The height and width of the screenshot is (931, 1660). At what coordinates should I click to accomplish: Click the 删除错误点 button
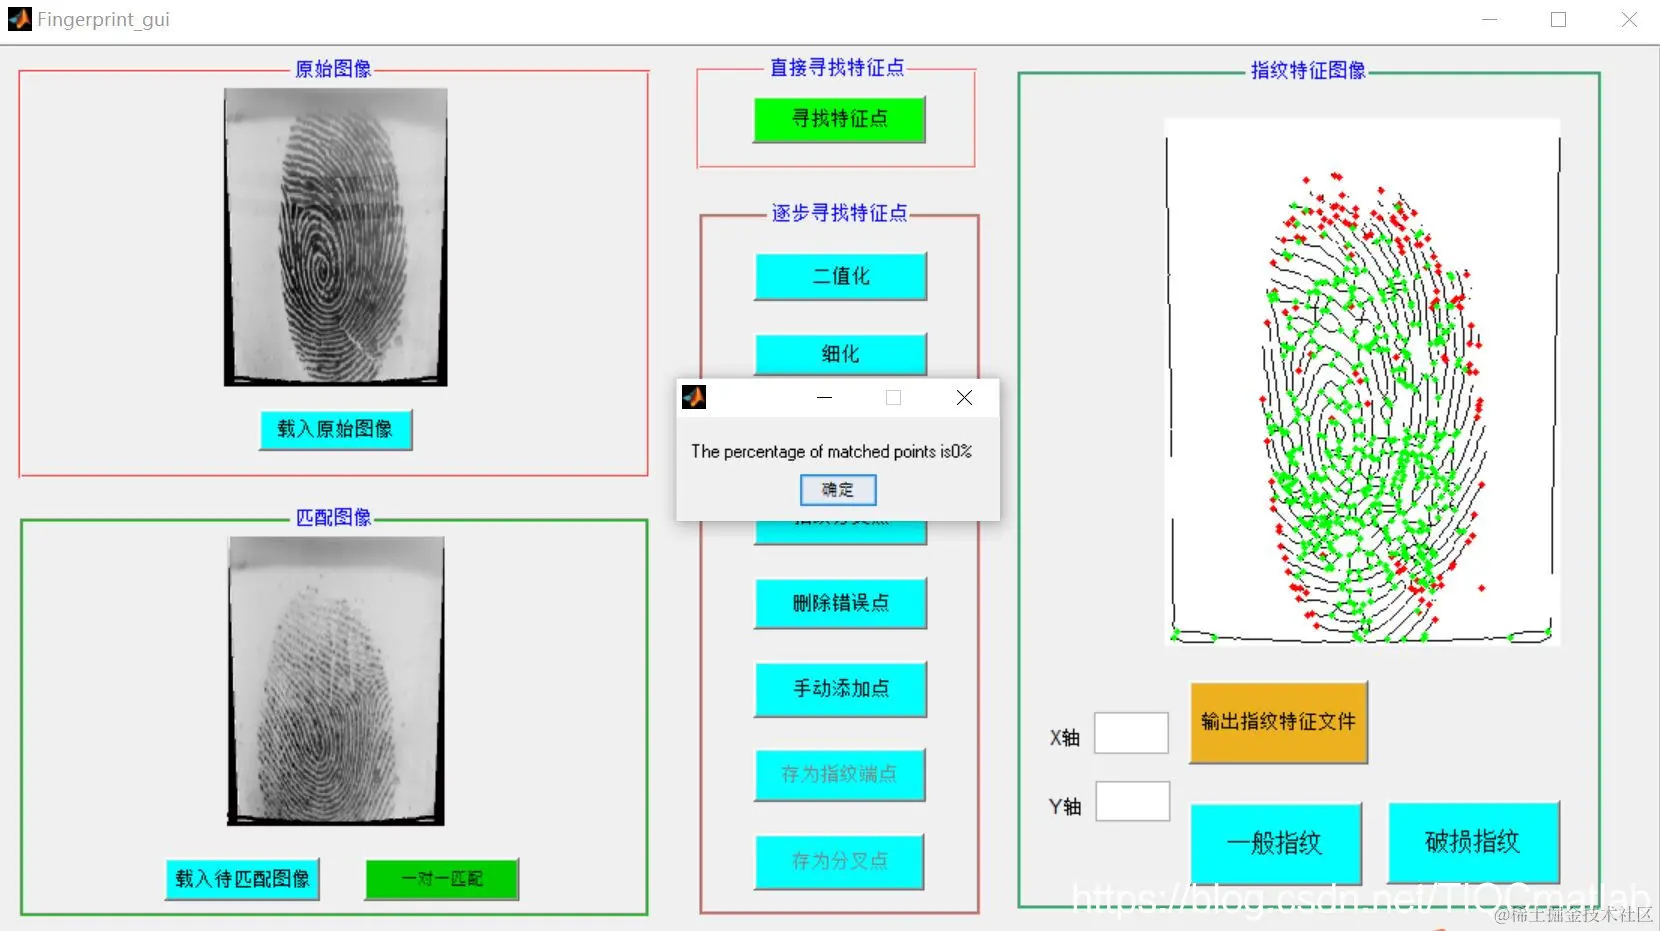point(840,603)
